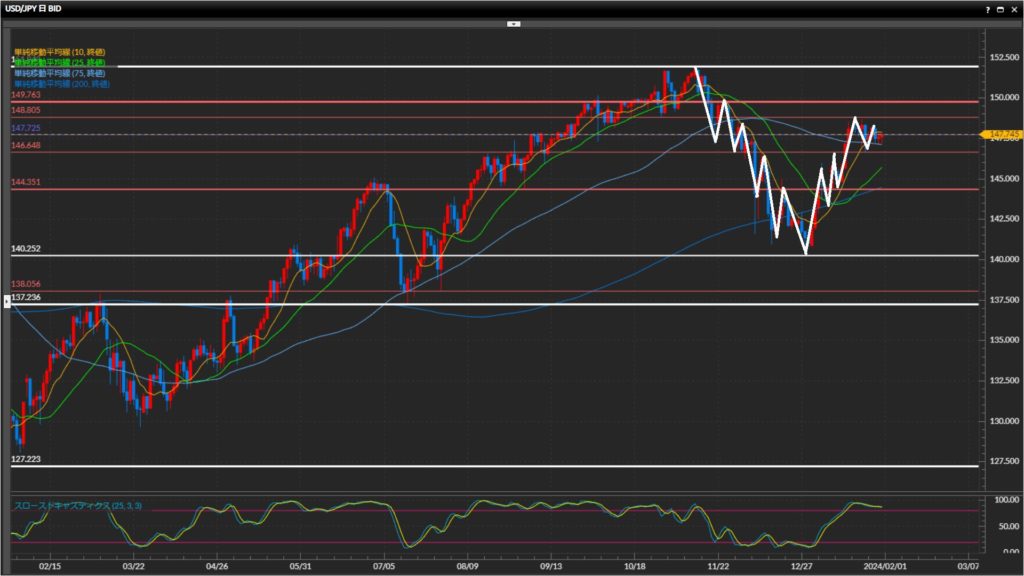Click the 152.500 value on price scale
The height and width of the screenshot is (576, 1024).
coord(1000,57)
